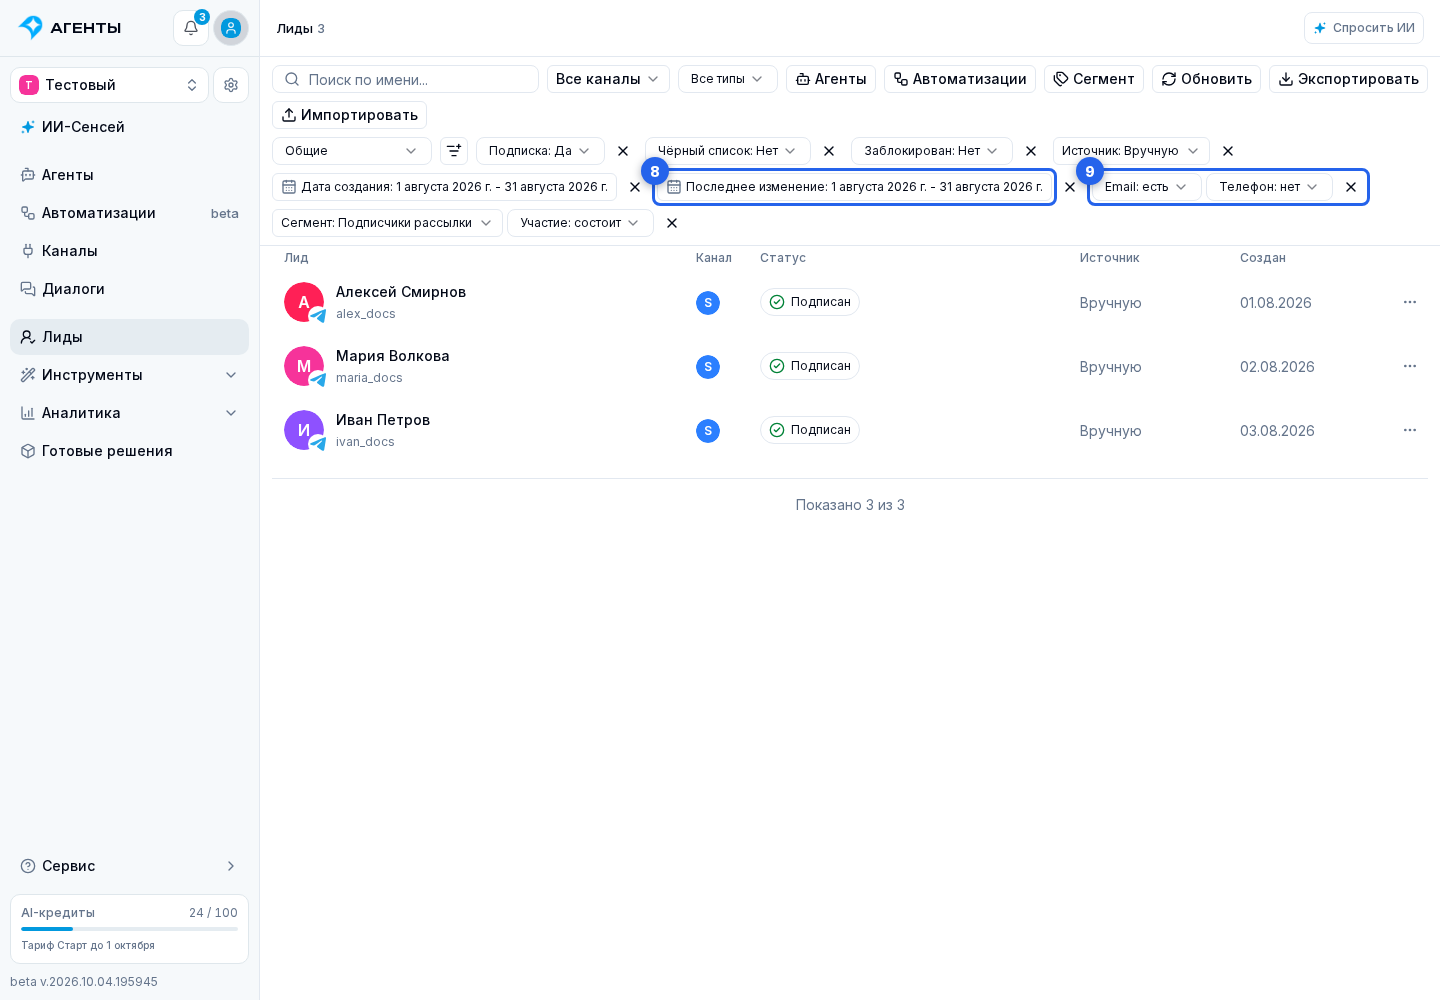This screenshot has height=1000, width=1440.
Task: Clear the Дата создания filter
Action: coord(635,187)
